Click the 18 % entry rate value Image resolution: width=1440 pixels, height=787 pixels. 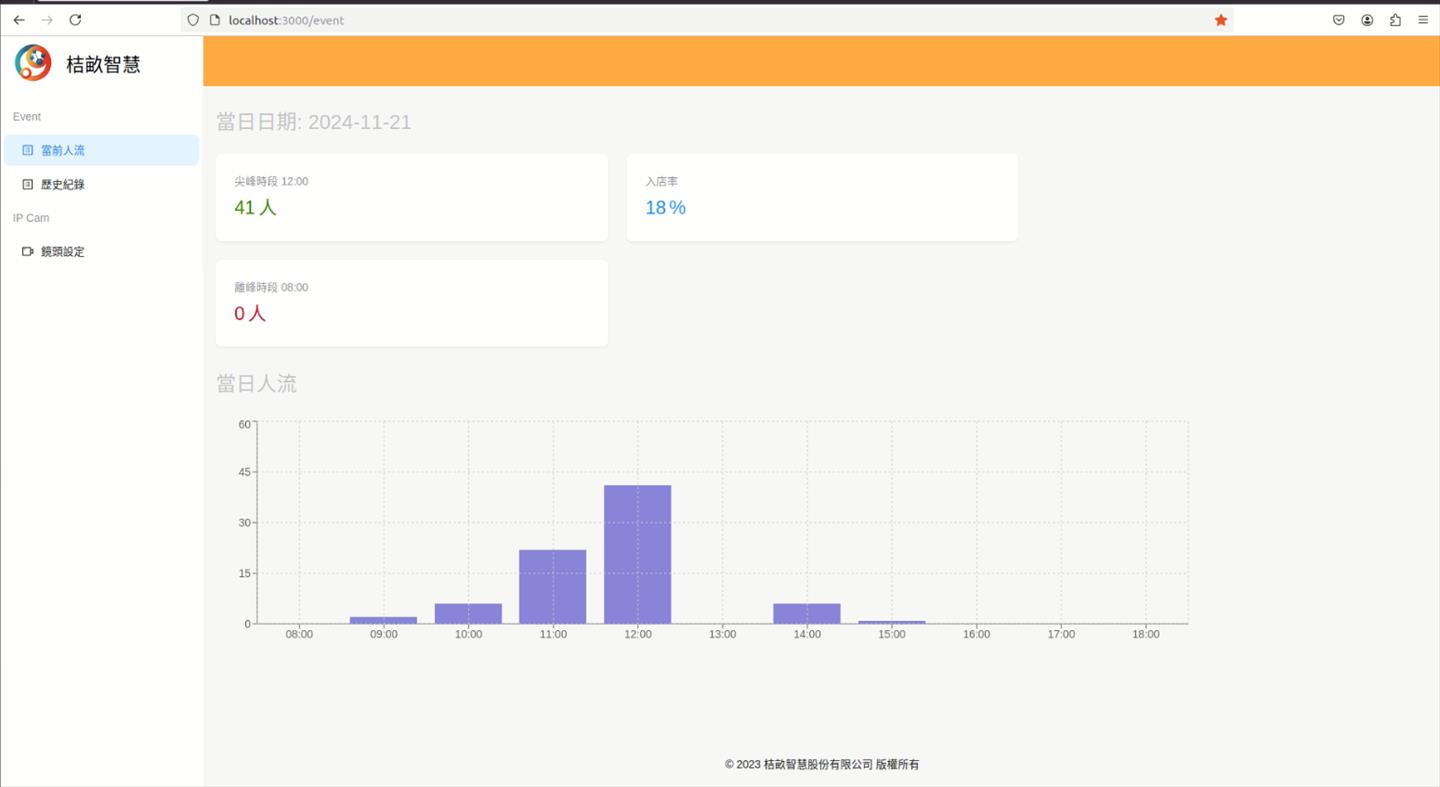coord(666,208)
